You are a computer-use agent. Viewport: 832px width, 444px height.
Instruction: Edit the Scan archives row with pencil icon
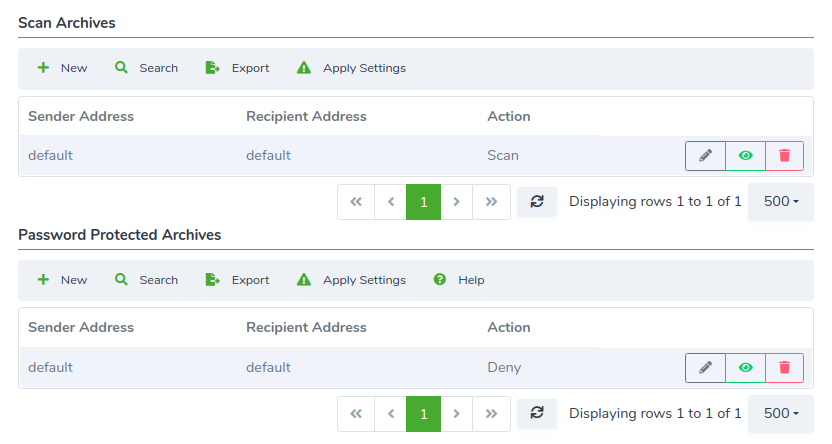(x=705, y=156)
